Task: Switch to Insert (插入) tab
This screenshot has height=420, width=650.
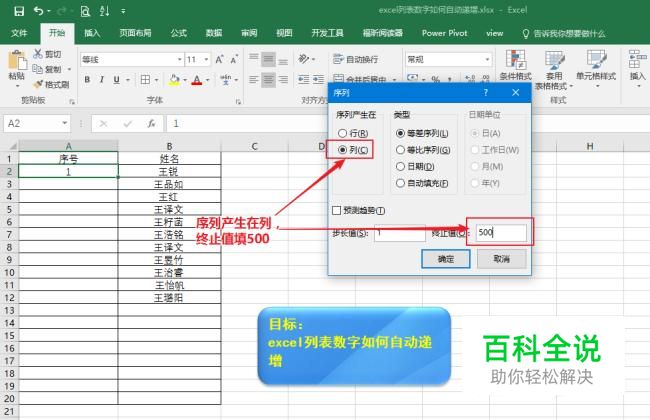Action: pos(92,33)
